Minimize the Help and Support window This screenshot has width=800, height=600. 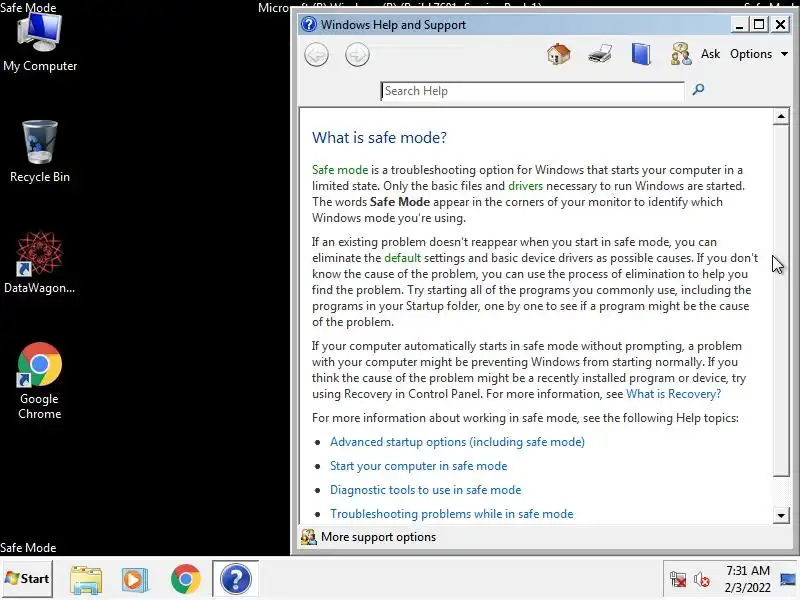point(739,24)
